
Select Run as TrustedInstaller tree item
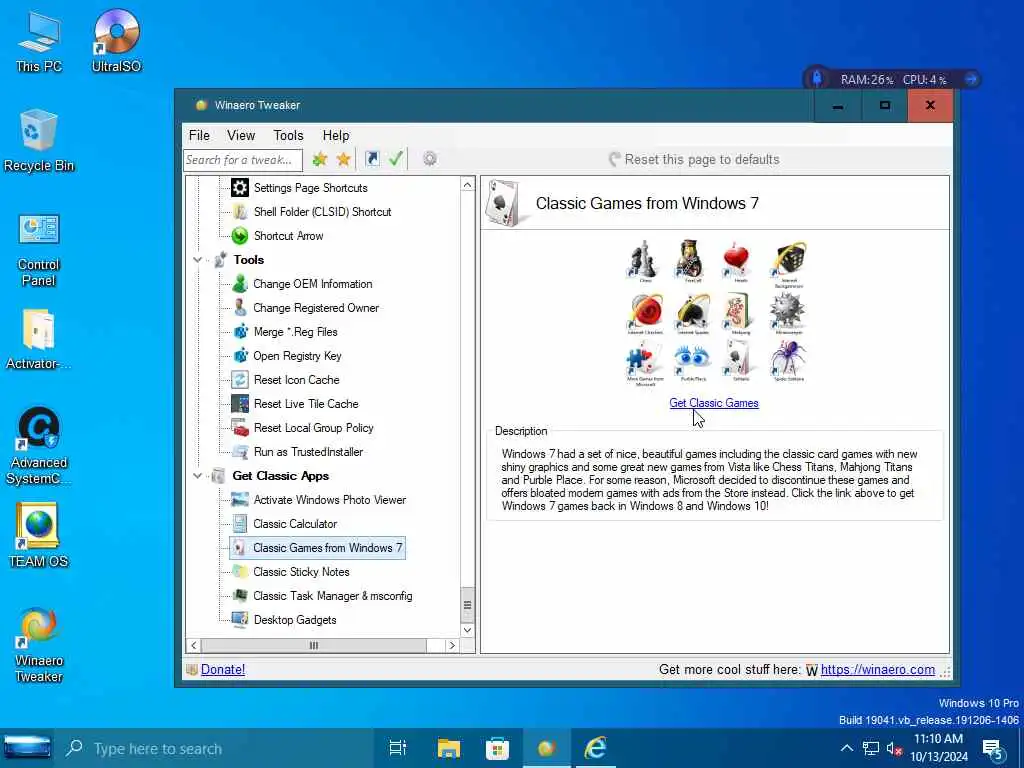[x=308, y=452]
